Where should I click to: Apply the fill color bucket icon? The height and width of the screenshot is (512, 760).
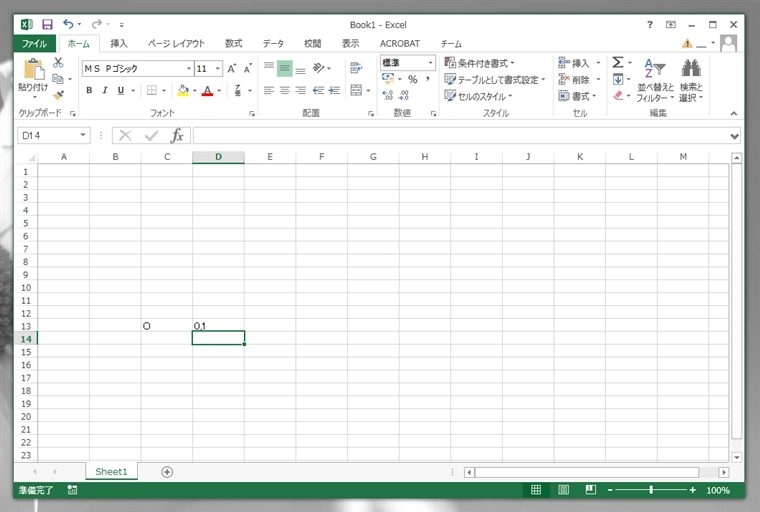click(183, 90)
